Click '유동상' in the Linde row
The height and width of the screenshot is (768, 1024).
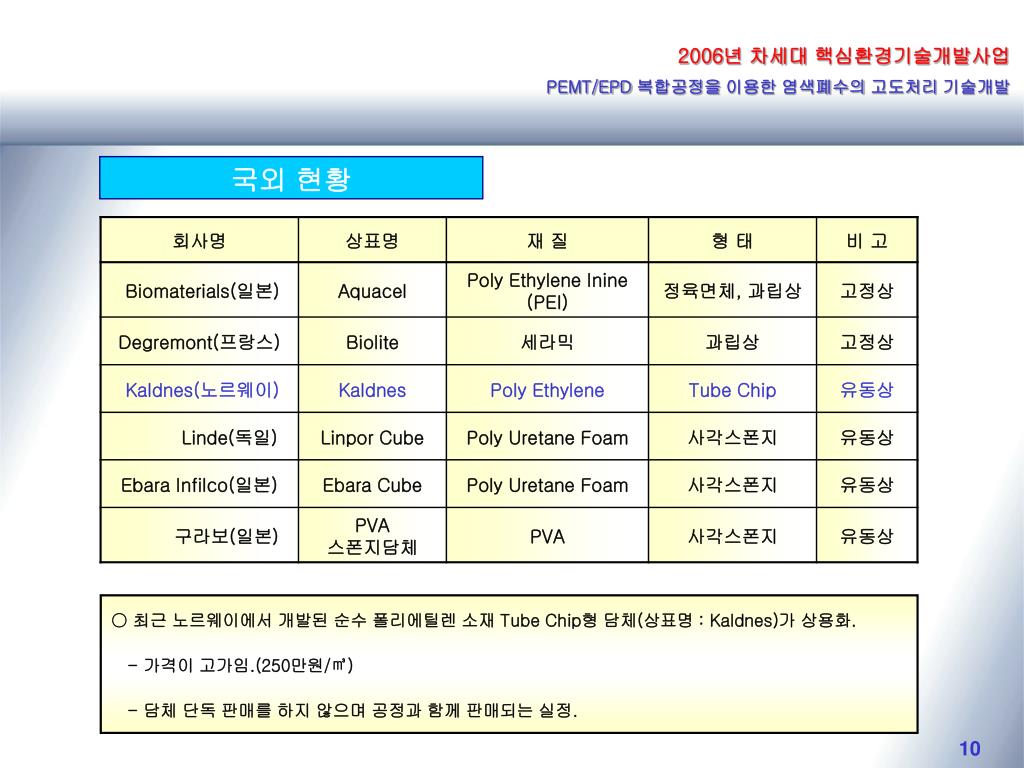click(867, 437)
